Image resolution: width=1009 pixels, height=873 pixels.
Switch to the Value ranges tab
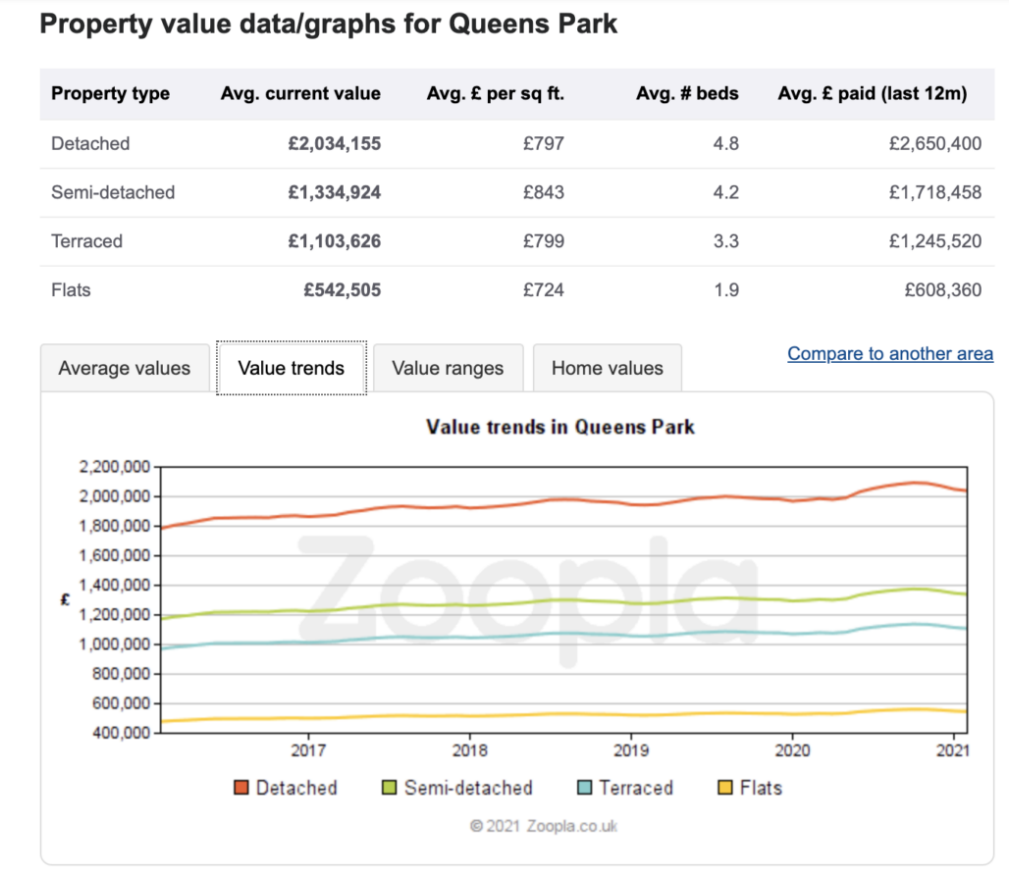tap(448, 368)
